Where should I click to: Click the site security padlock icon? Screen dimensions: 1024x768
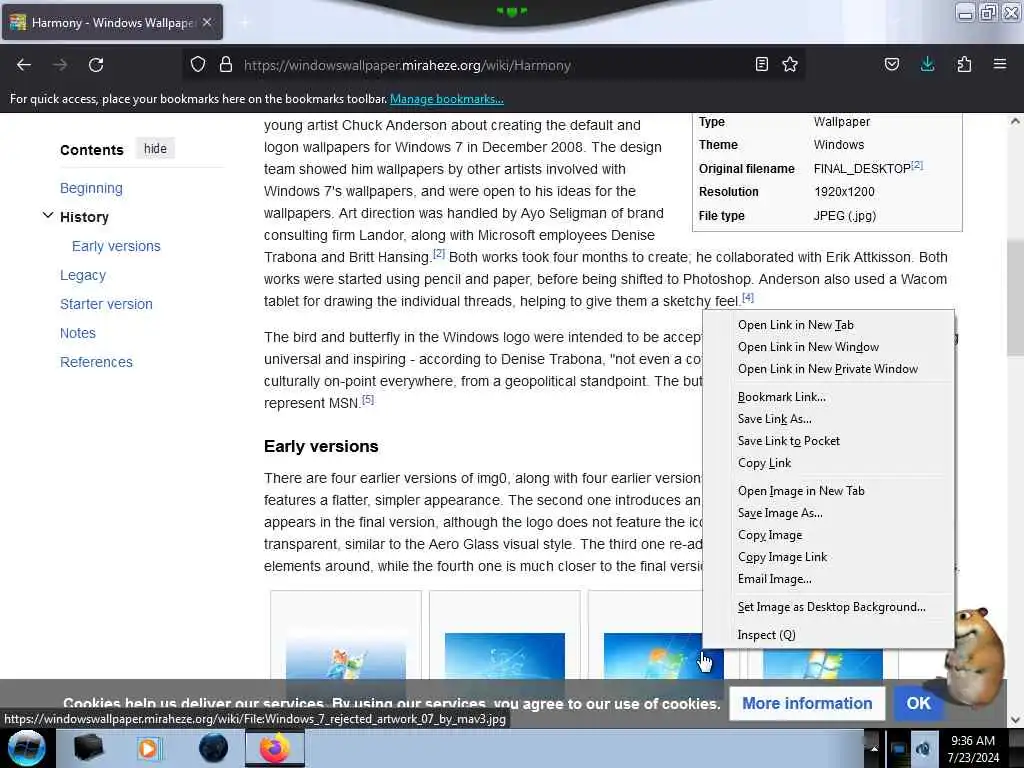226,65
